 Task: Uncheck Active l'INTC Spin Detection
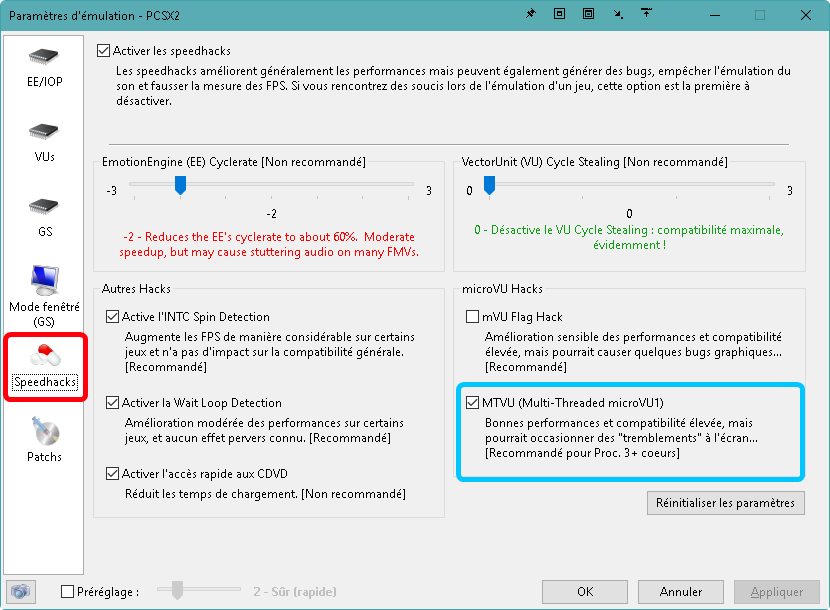tap(113, 317)
